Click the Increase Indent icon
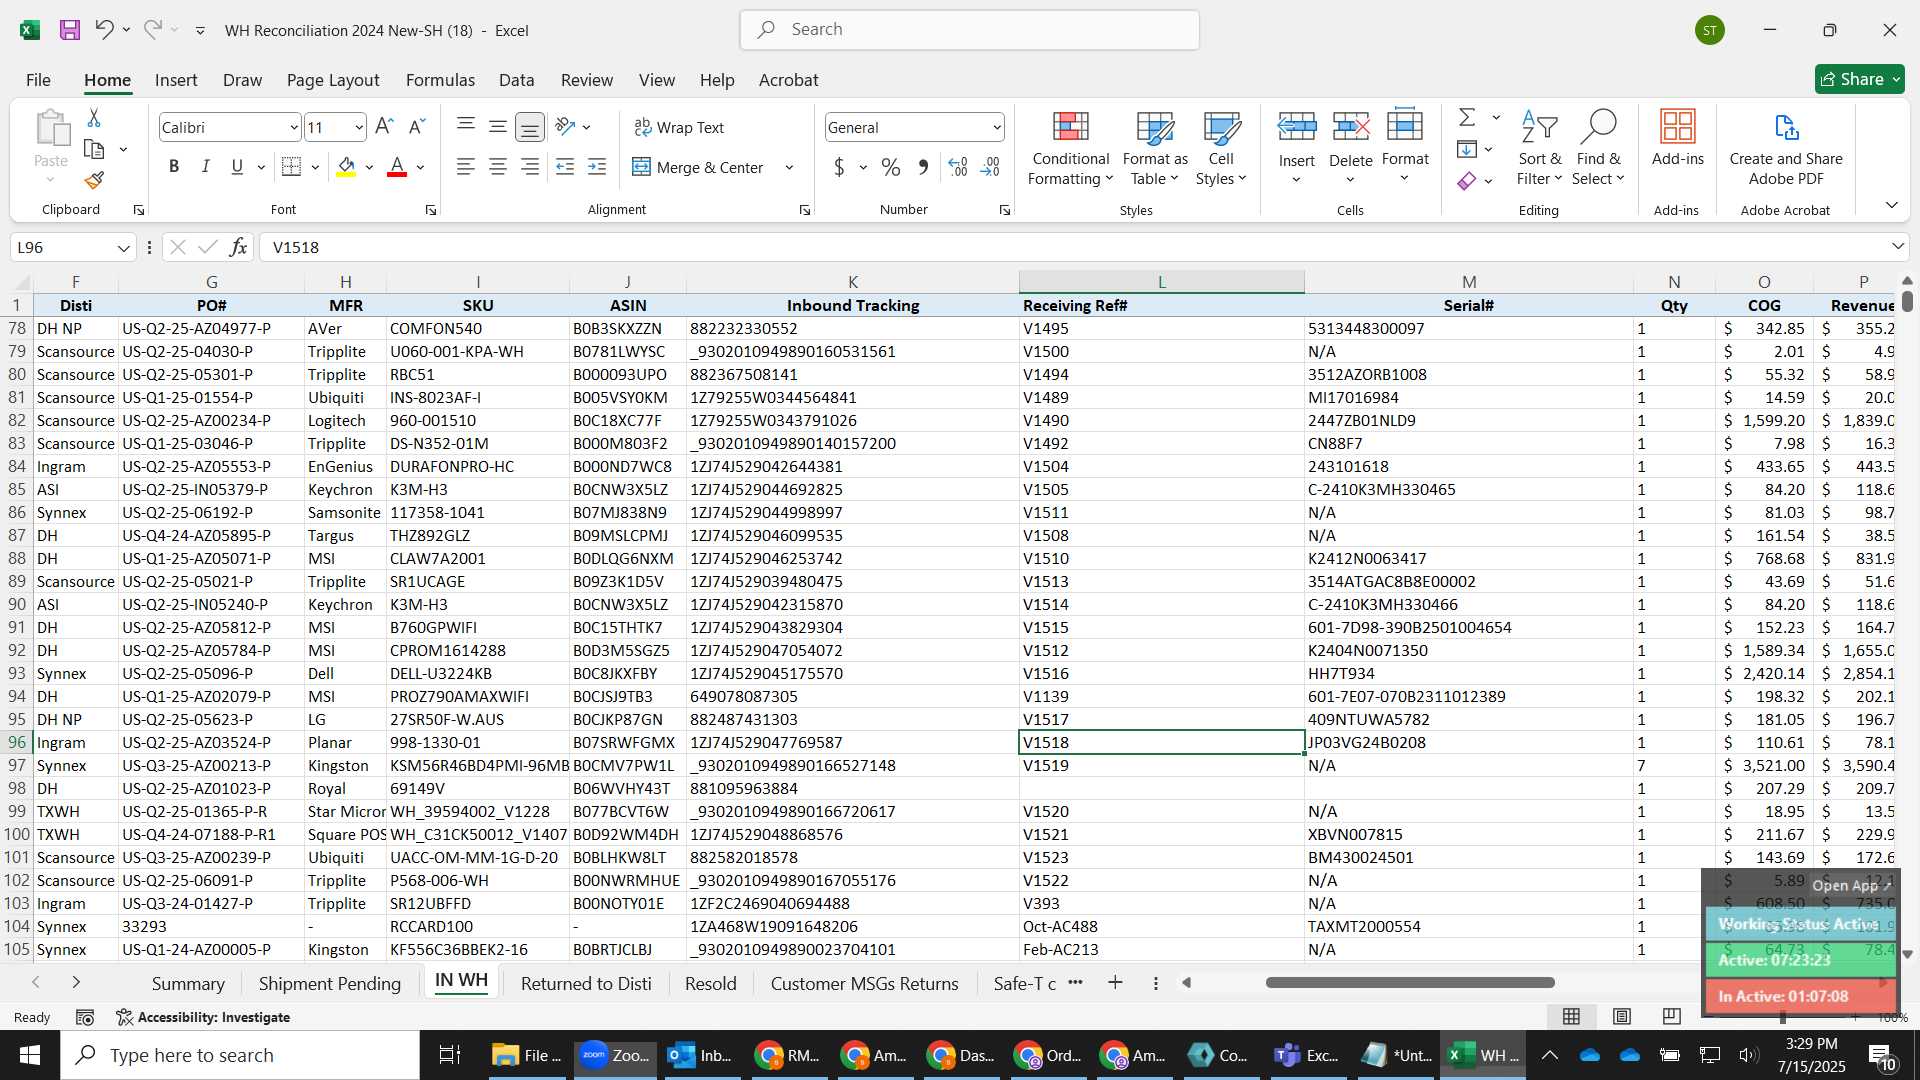This screenshot has width=1920, height=1080. coord(597,167)
